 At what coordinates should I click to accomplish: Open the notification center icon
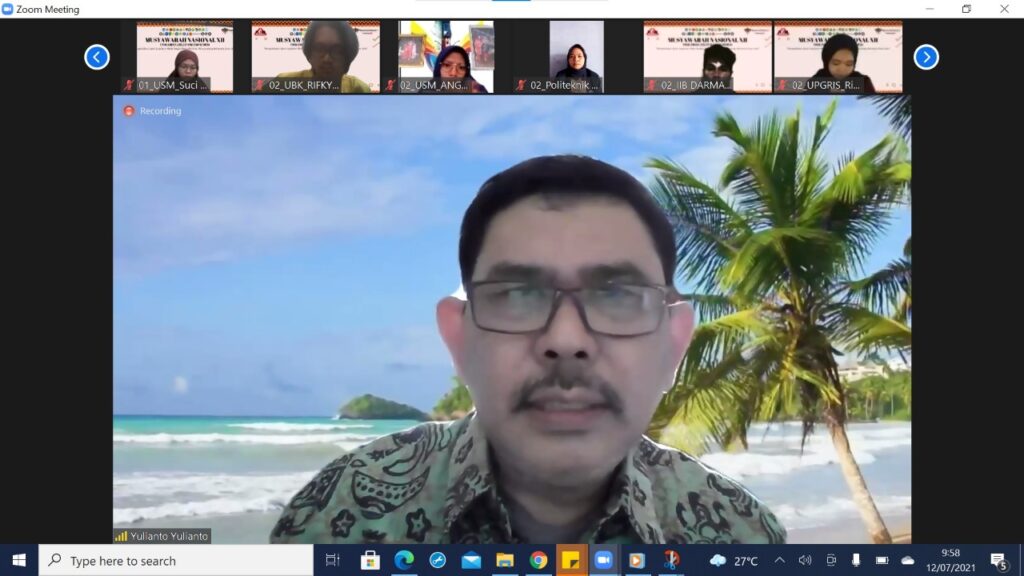pos(998,560)
